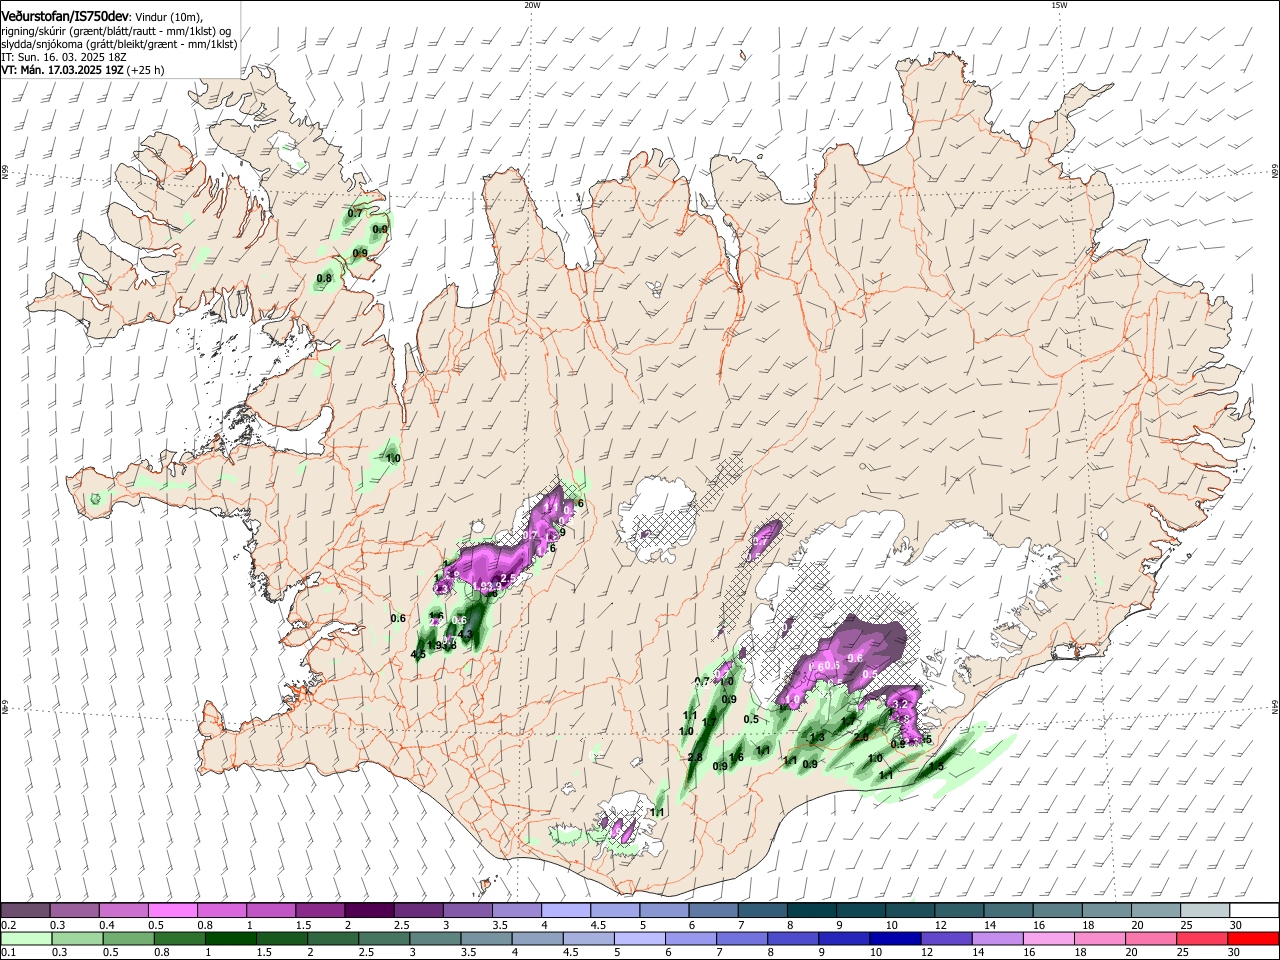Select the teal-gray 16 swatch in snow scale
The image size is (1280, 960).
[x=1058, y=910]
